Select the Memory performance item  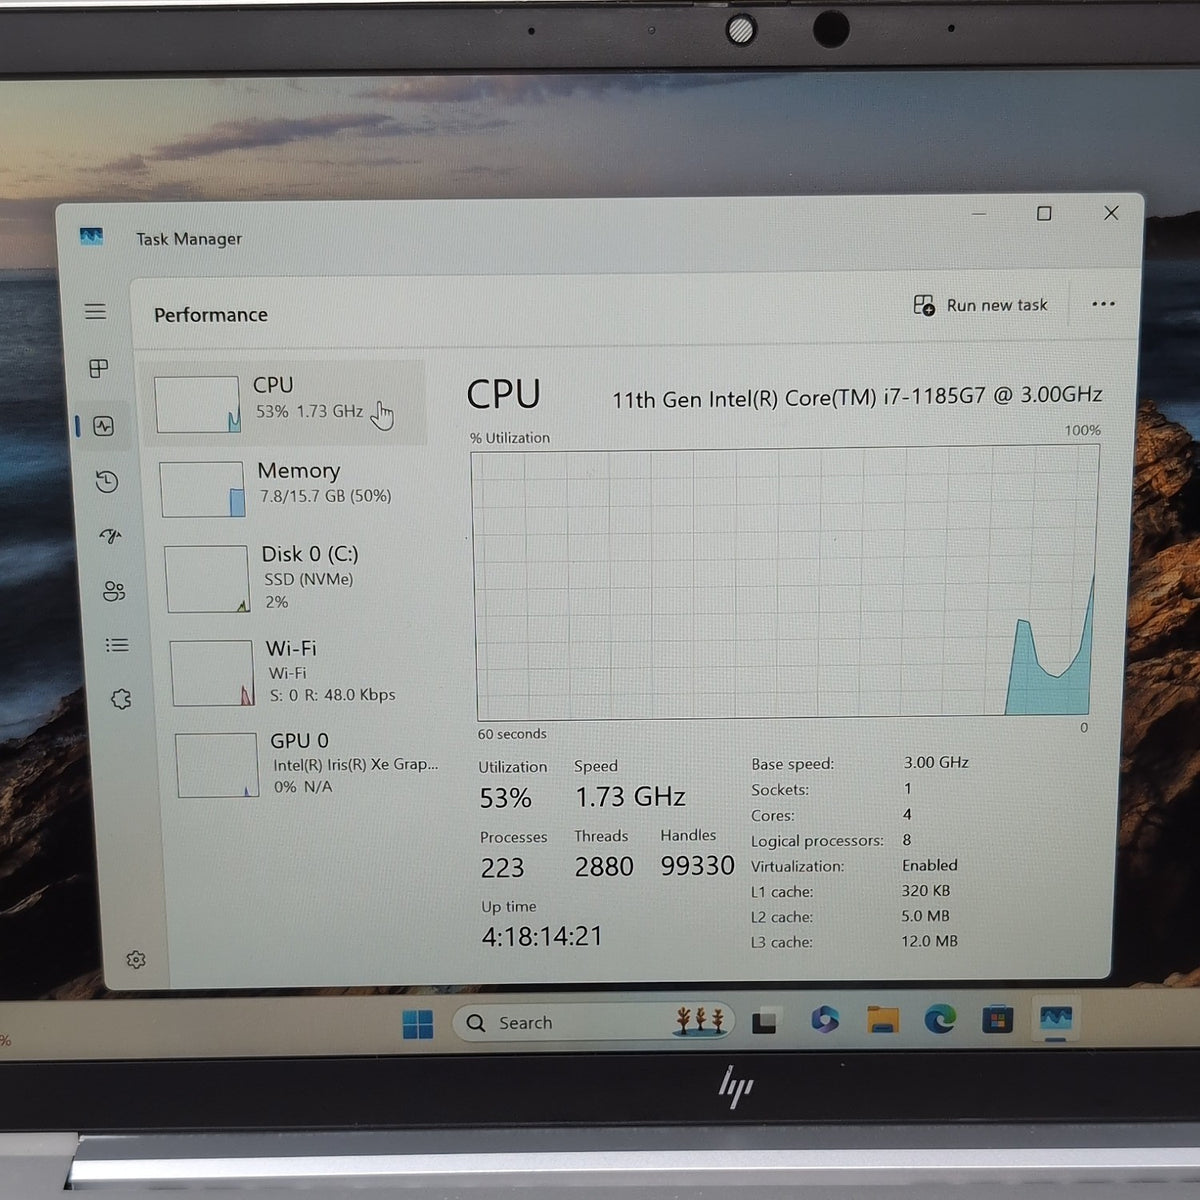click(292, 488)
